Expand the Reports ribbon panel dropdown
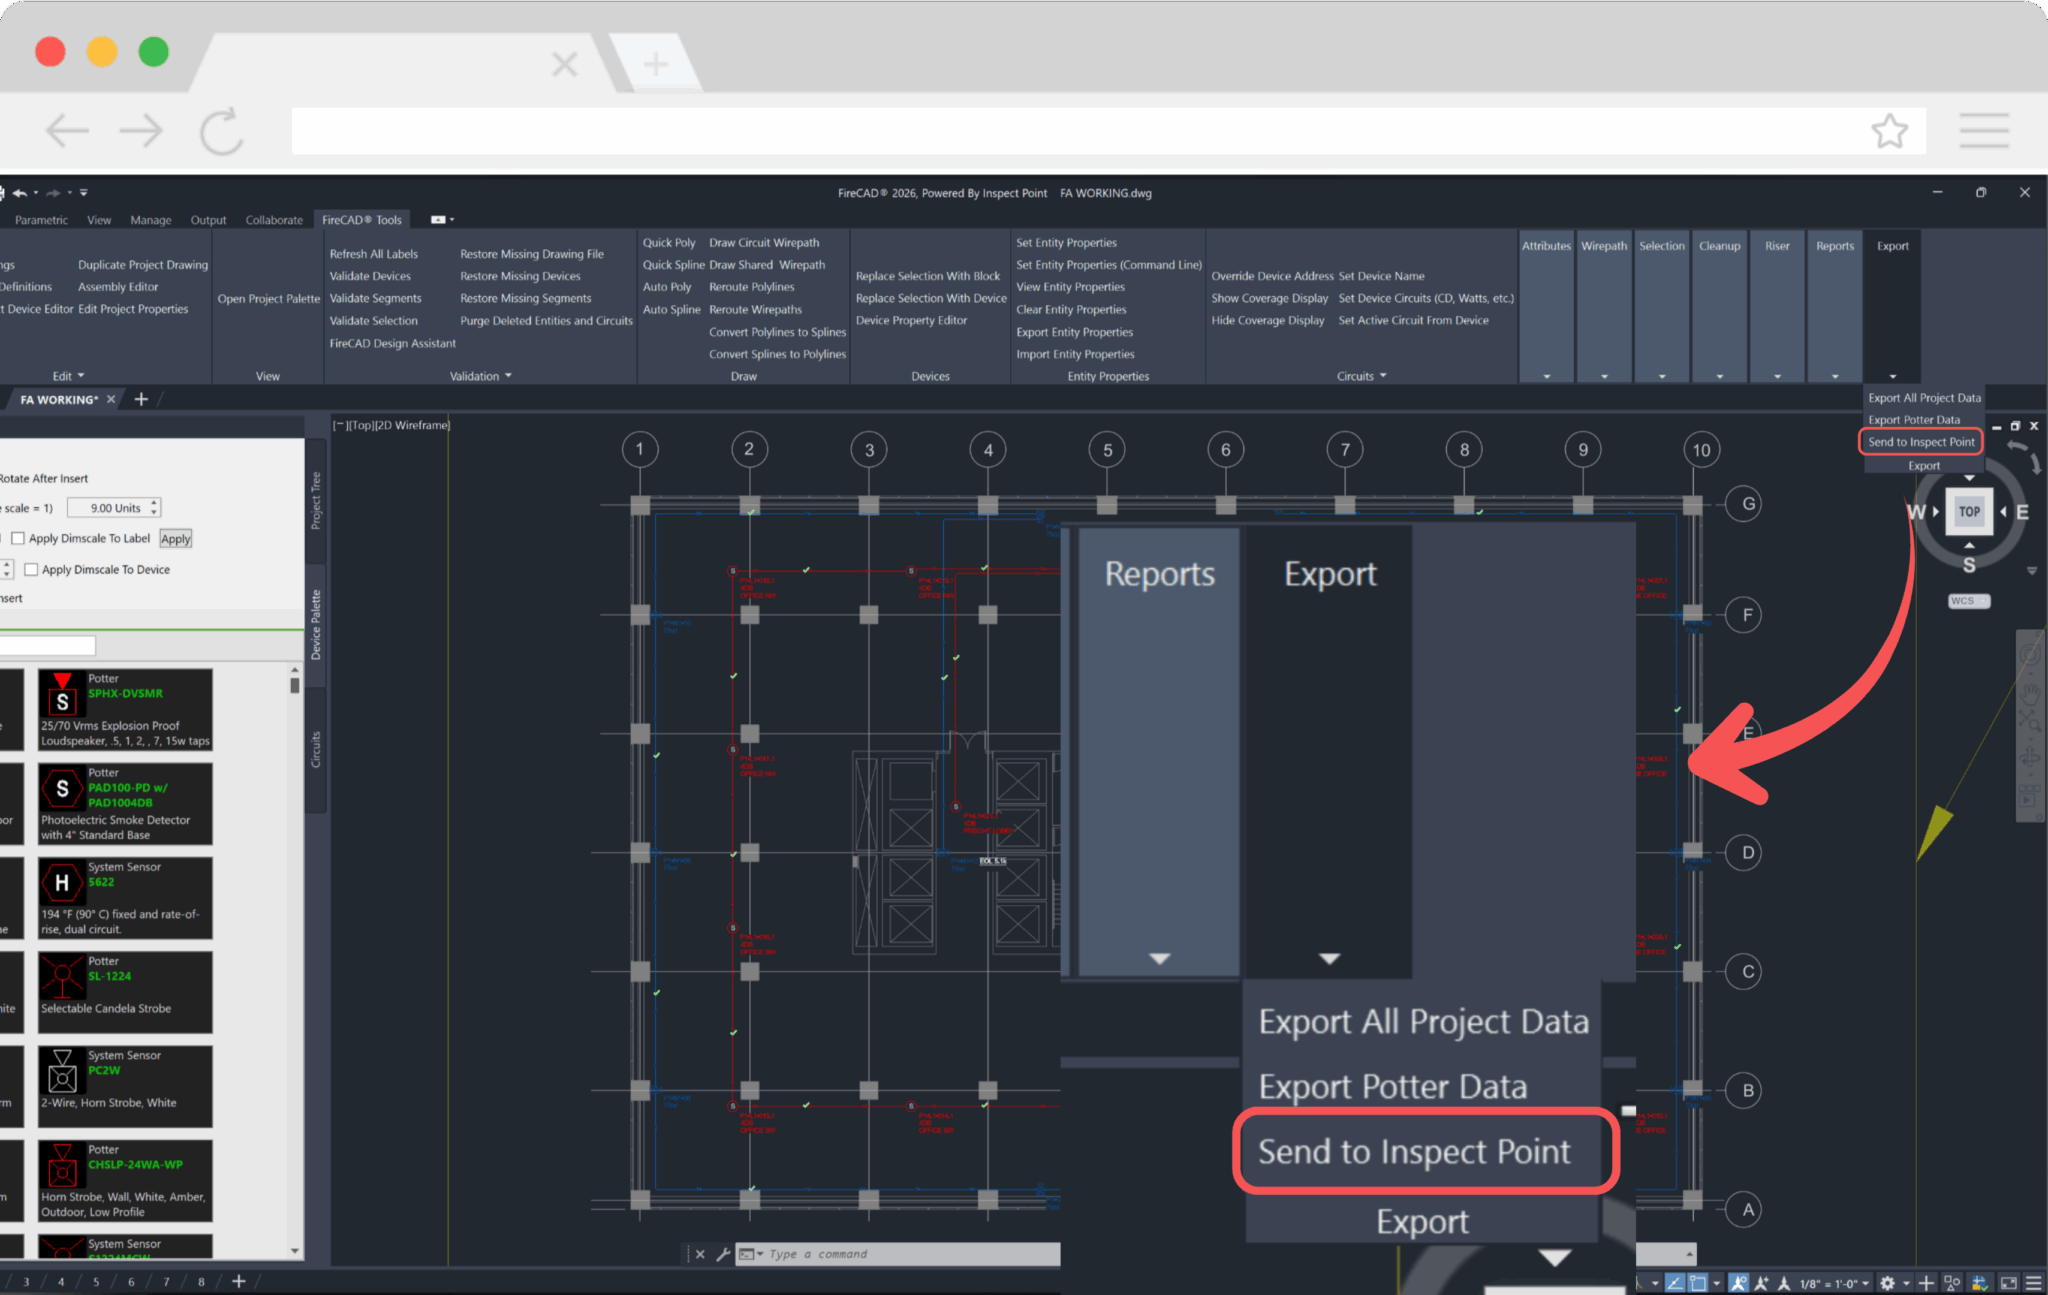The width and height of the screenshot is (2048, 1295). point(1834,376)
